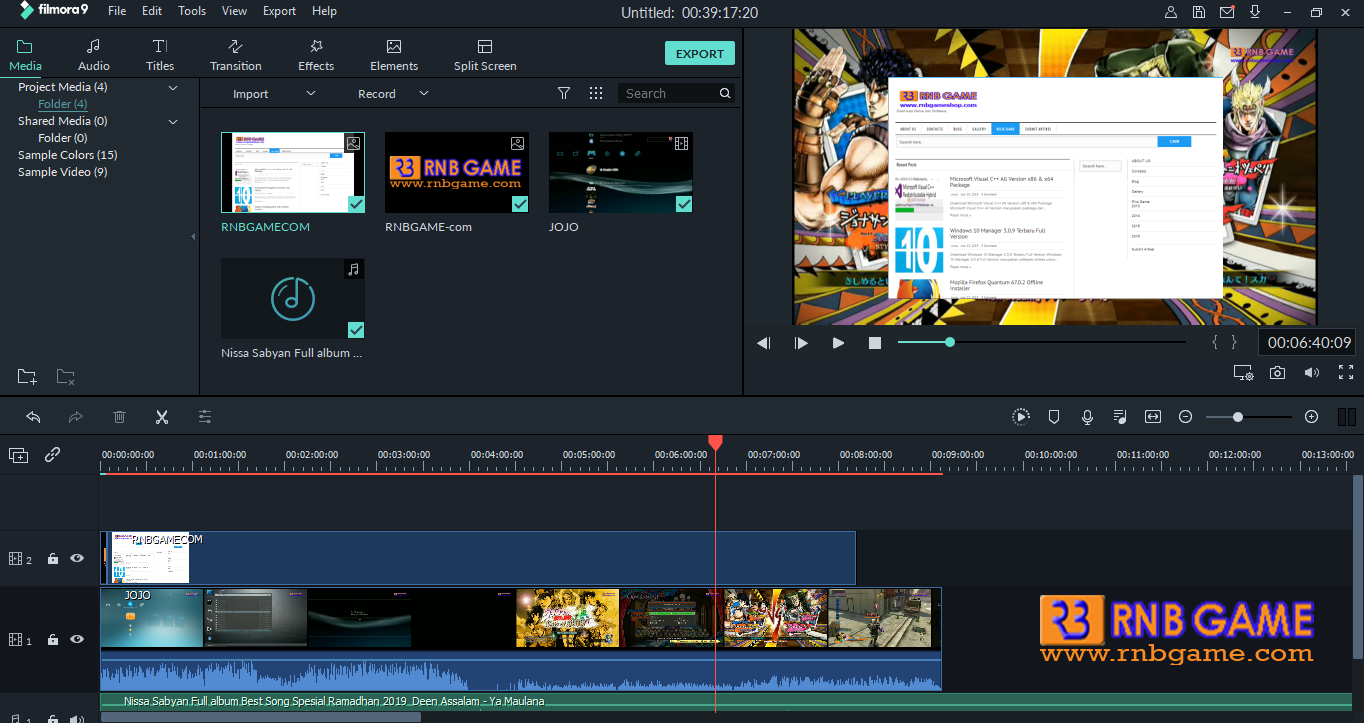Step forward one frame in the preview
This screenshot has height=723, width=1364.
(x=801, y=343)
